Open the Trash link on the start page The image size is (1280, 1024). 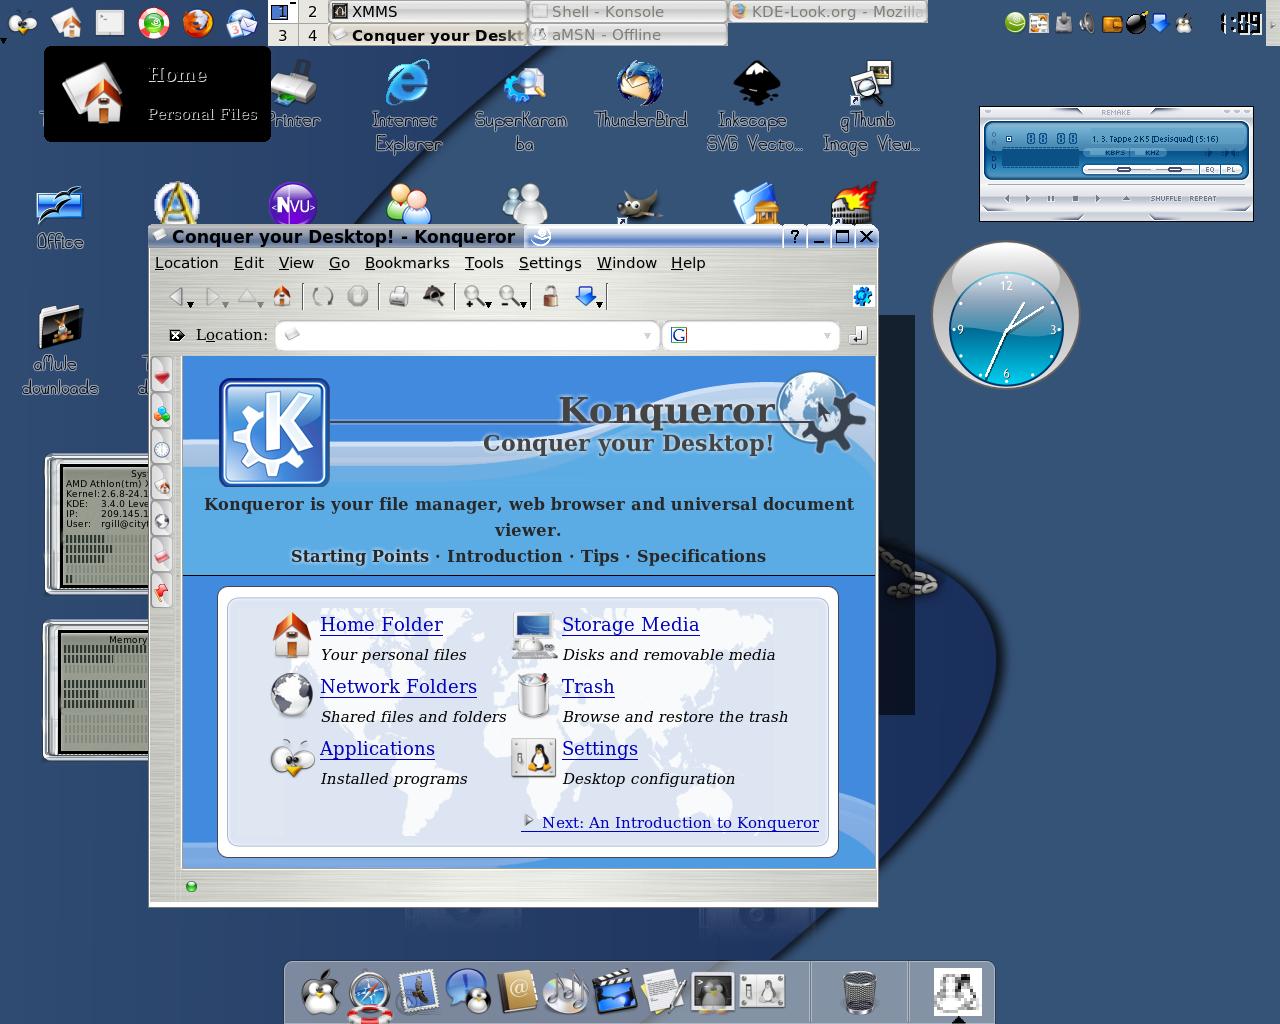point(588,687)
